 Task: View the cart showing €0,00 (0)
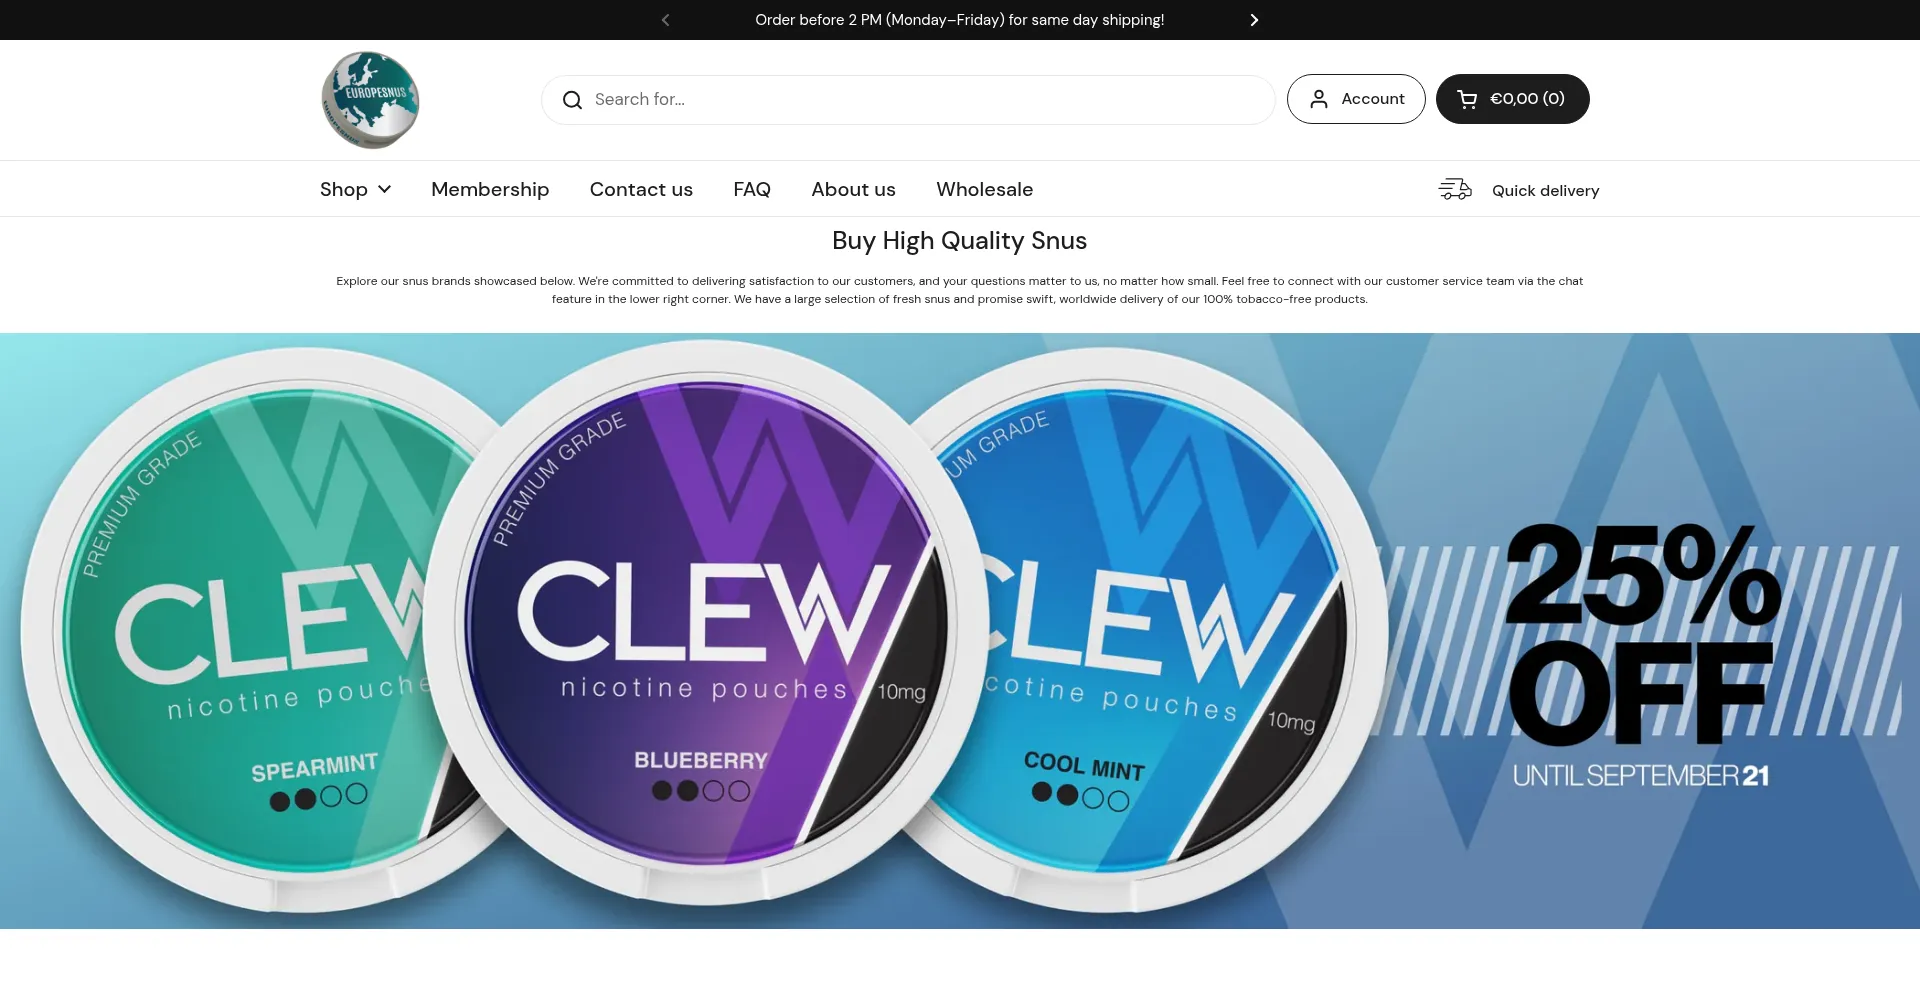1512,99
